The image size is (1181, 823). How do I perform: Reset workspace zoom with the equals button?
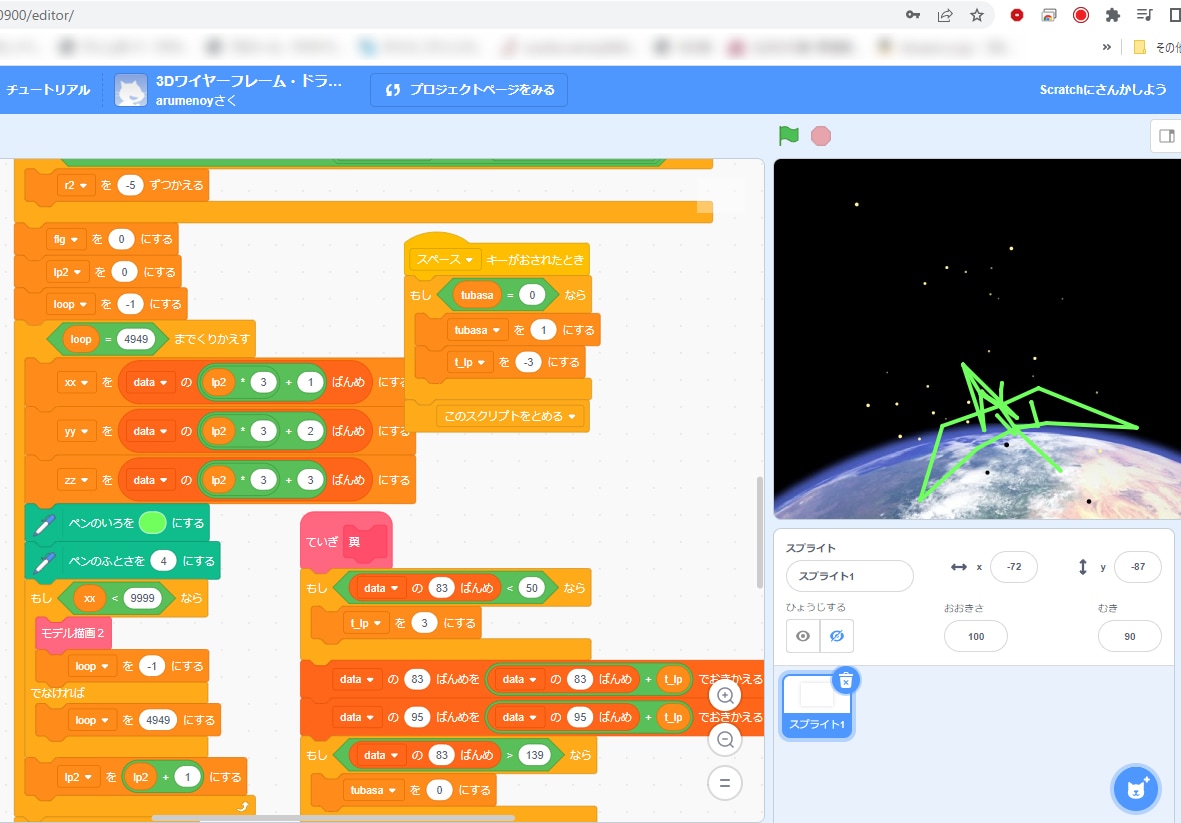click(725, 783)
